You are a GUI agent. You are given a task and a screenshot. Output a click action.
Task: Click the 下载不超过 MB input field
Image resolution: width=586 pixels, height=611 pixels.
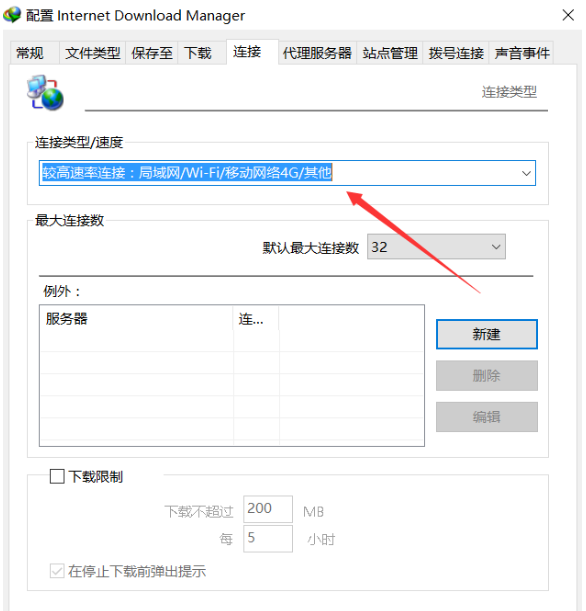(268, 509)
